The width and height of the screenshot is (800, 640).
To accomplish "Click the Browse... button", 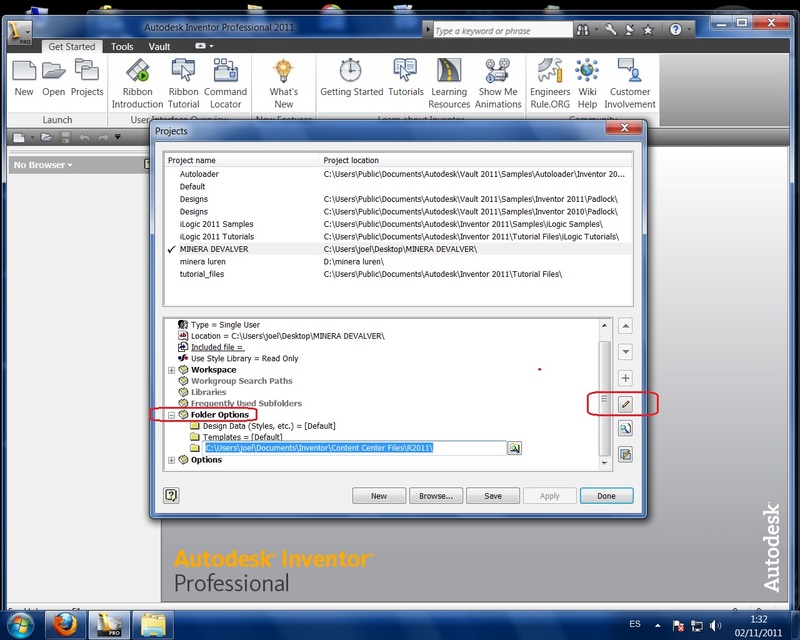I will [436, 496].
